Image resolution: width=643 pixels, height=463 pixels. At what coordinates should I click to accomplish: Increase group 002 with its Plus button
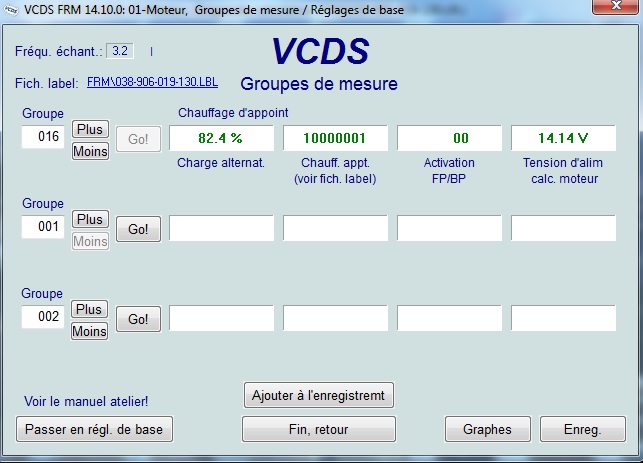tap(89, 309)
